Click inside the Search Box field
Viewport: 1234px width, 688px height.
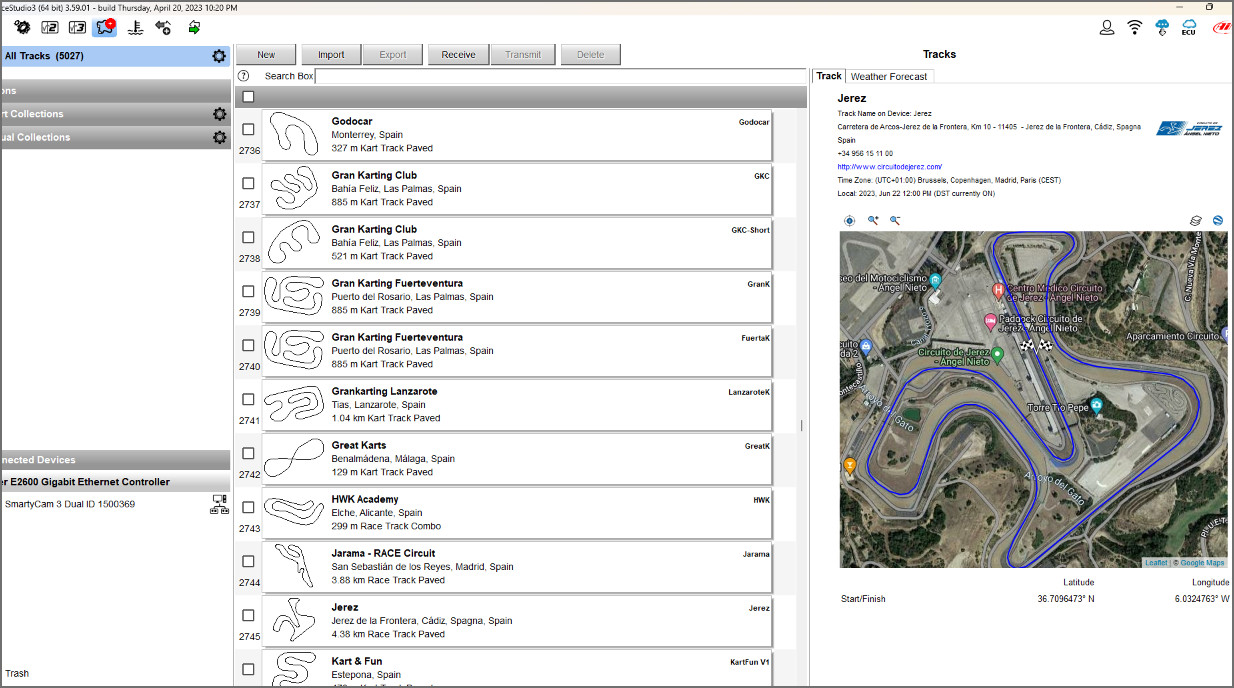[560, 76]
